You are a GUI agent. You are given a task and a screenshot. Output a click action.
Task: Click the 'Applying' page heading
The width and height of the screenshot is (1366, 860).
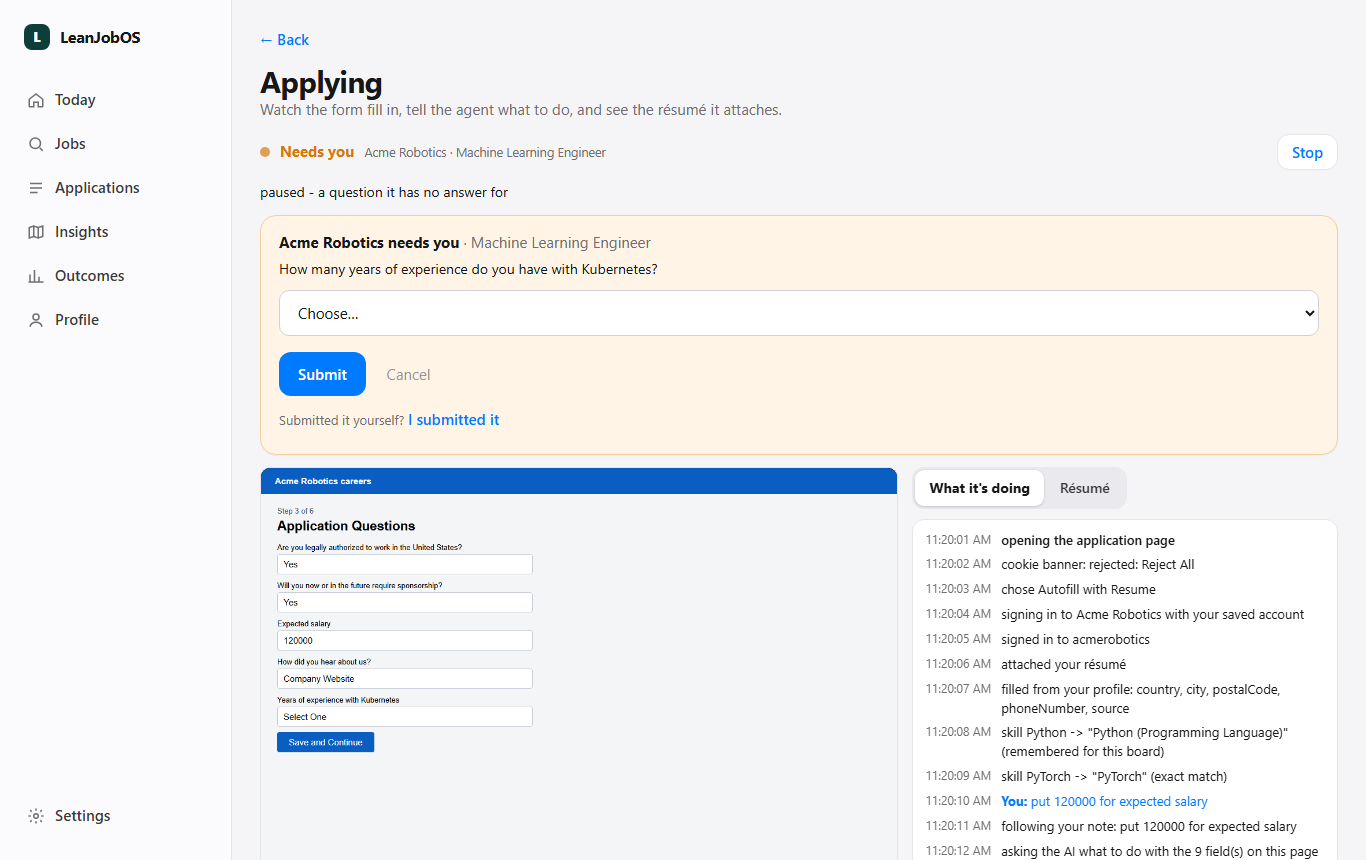pyautogui.click(x=321, y=83)
